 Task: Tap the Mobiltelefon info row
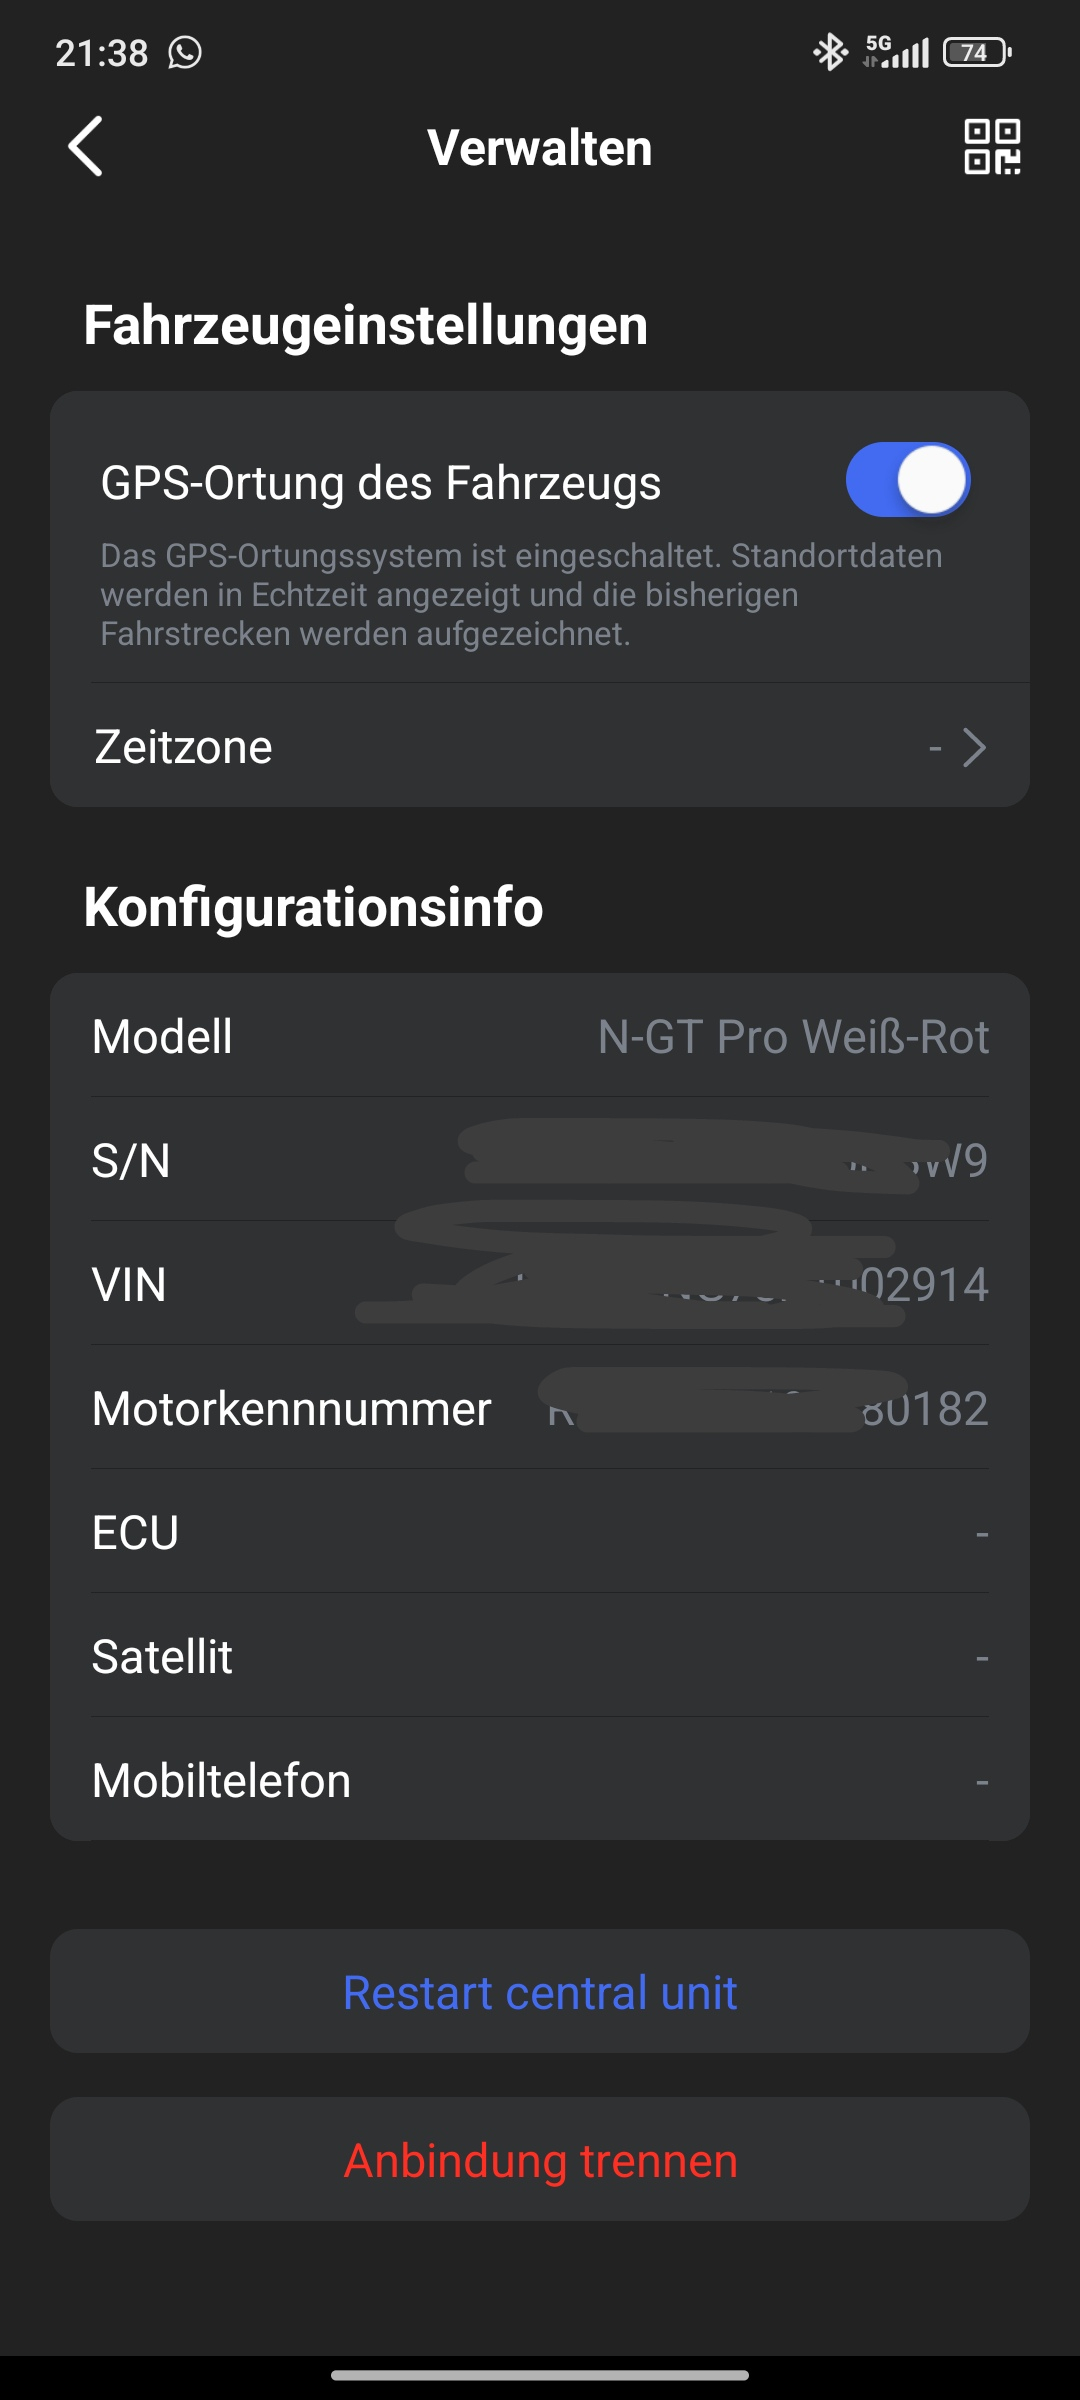coord(540,1780)
